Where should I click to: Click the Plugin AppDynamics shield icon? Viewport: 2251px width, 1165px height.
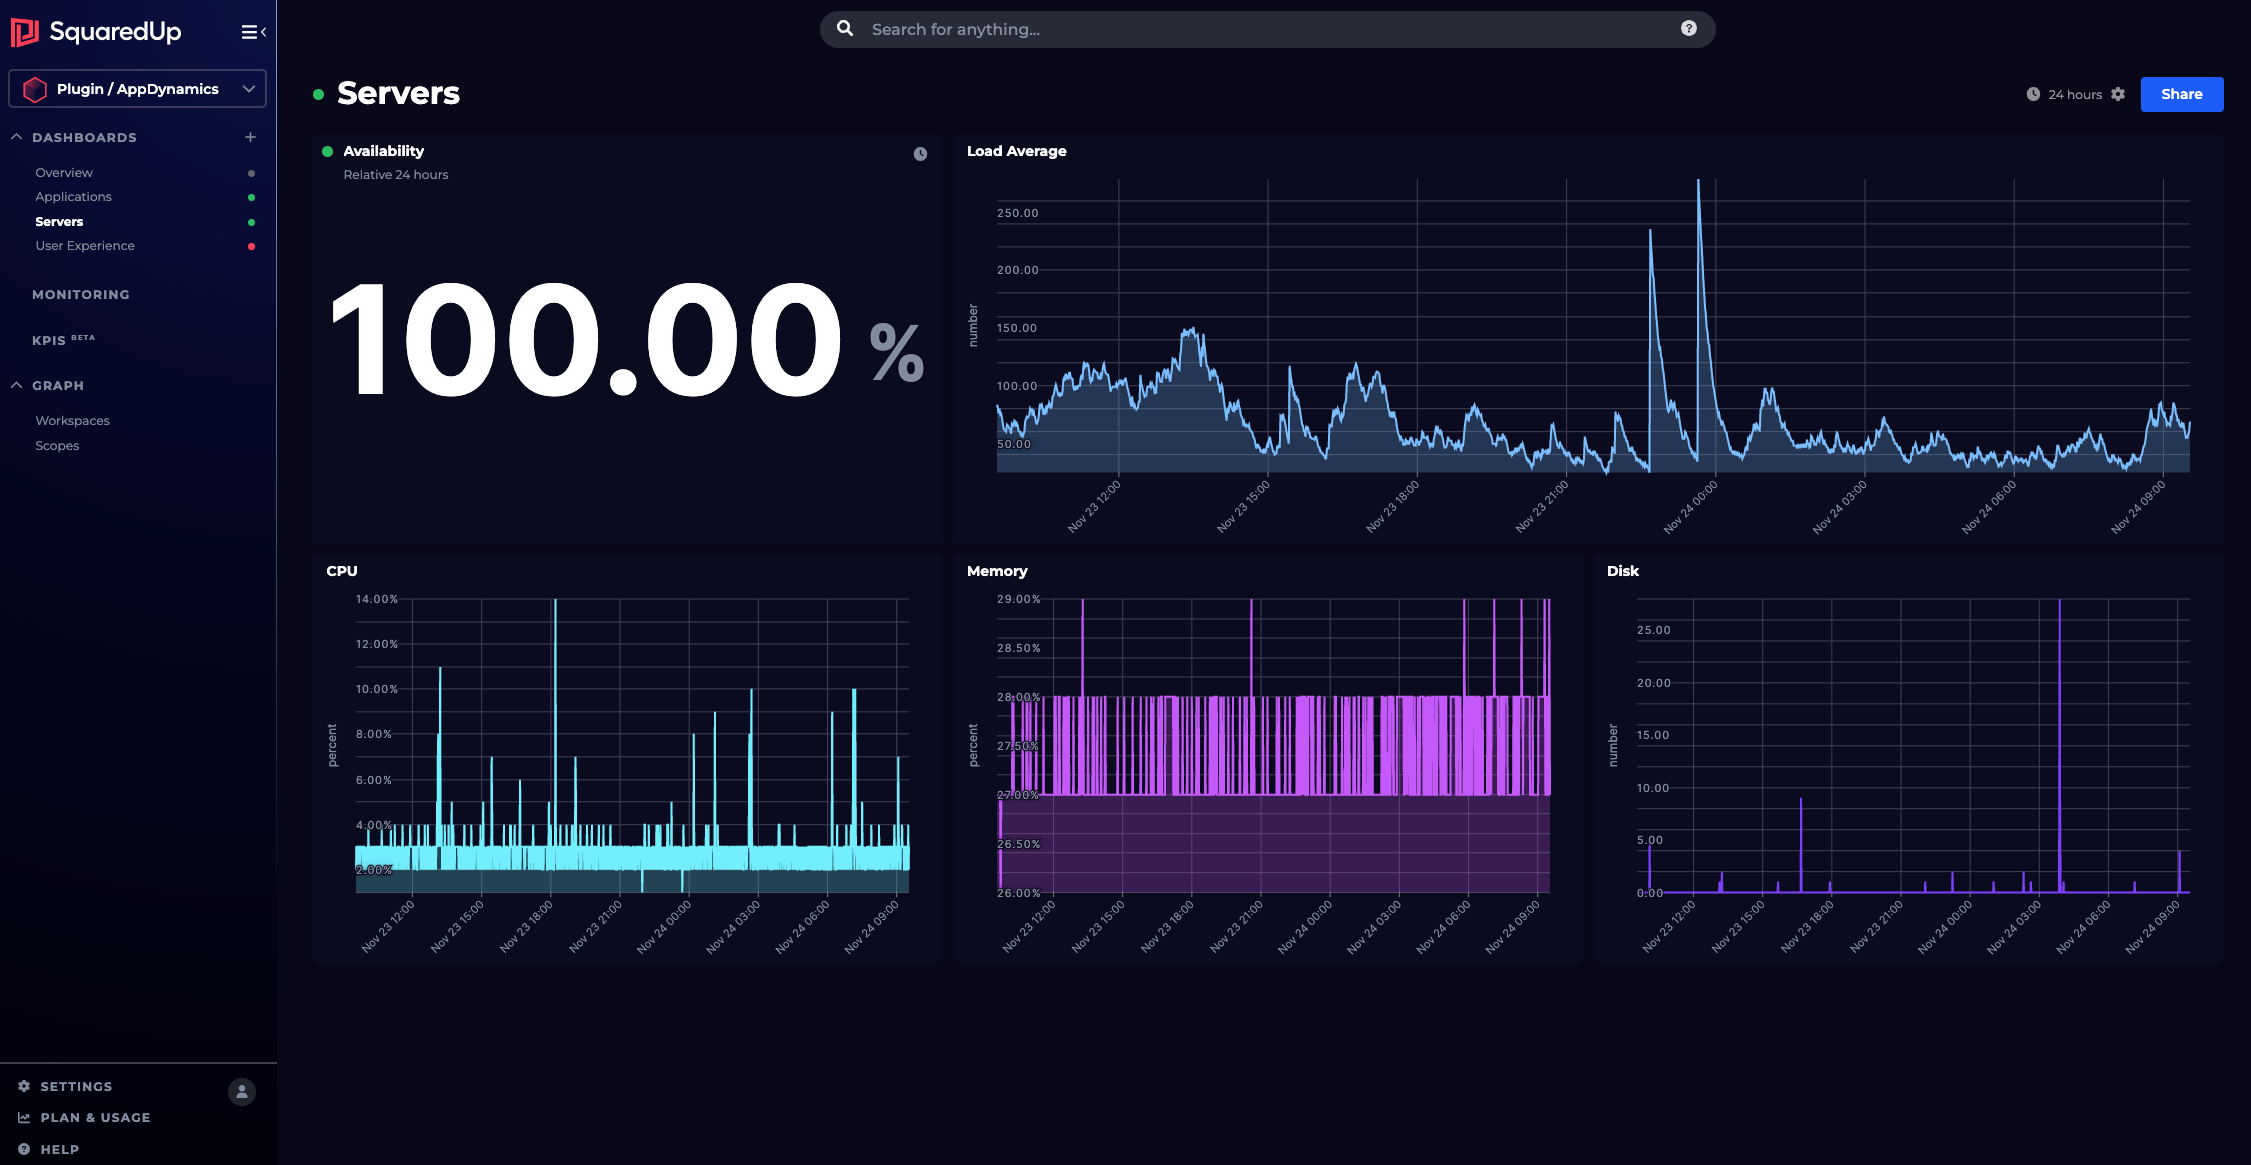click(34, 88)
